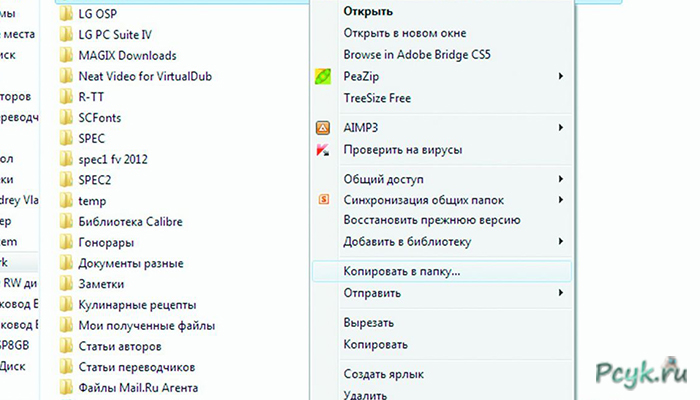Select the Документы разные folder icon
700x400 pixels.
click(x=66, y=263)
